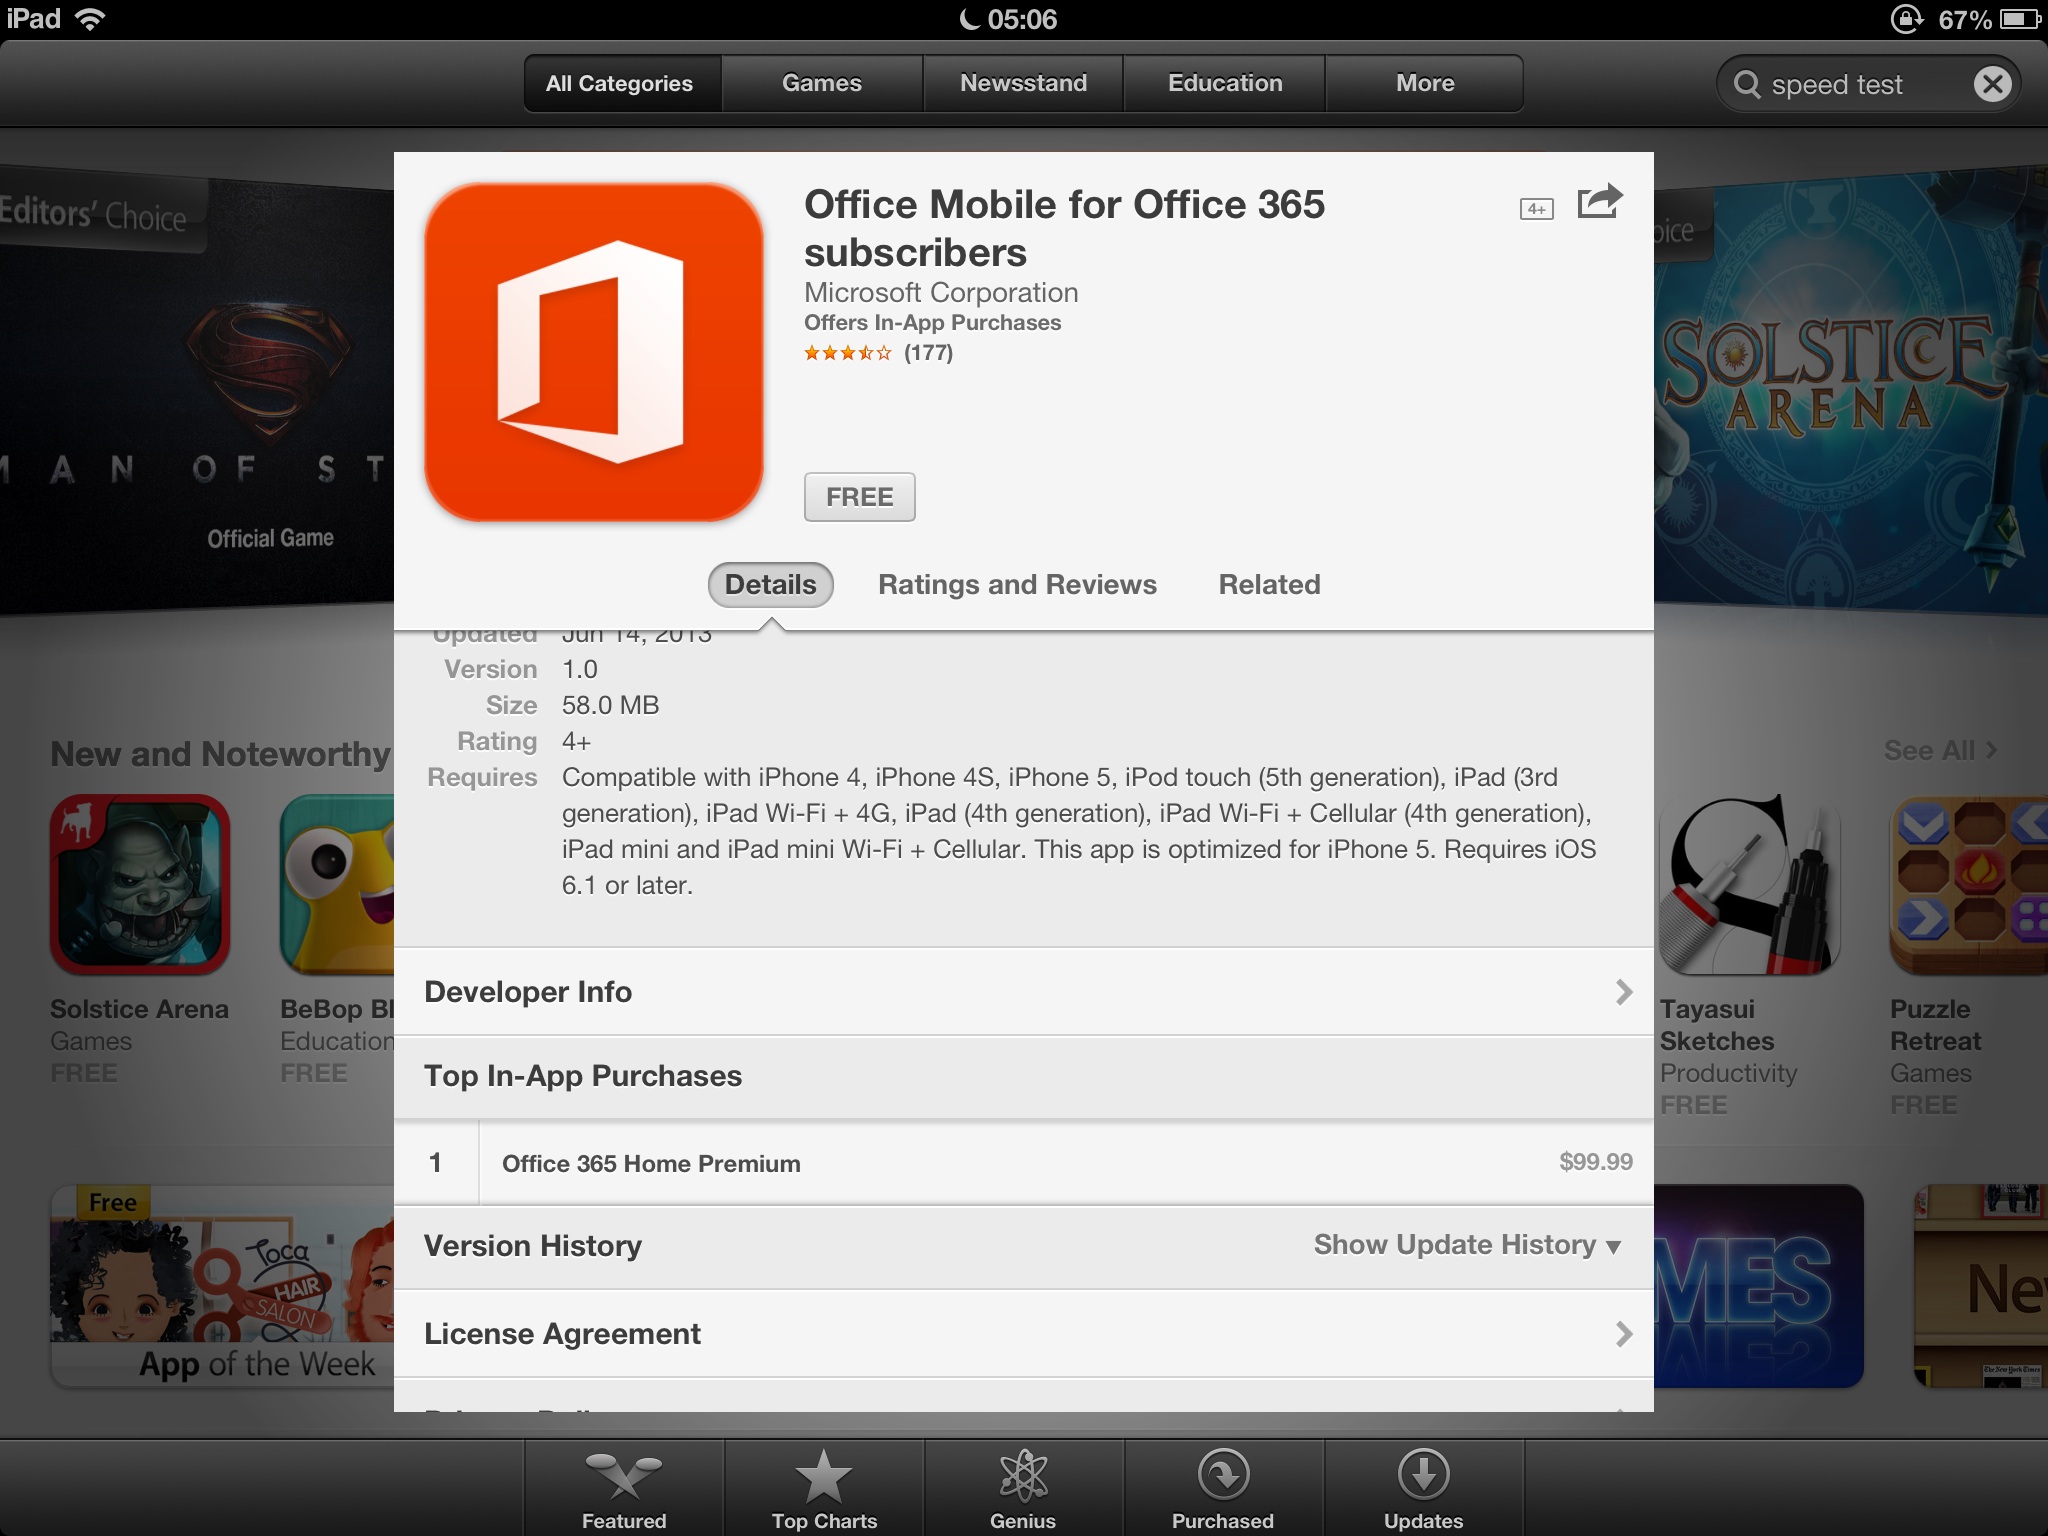Open the More categories menu
This screenshot has width=2048, height=1536.
[1425, 83]
